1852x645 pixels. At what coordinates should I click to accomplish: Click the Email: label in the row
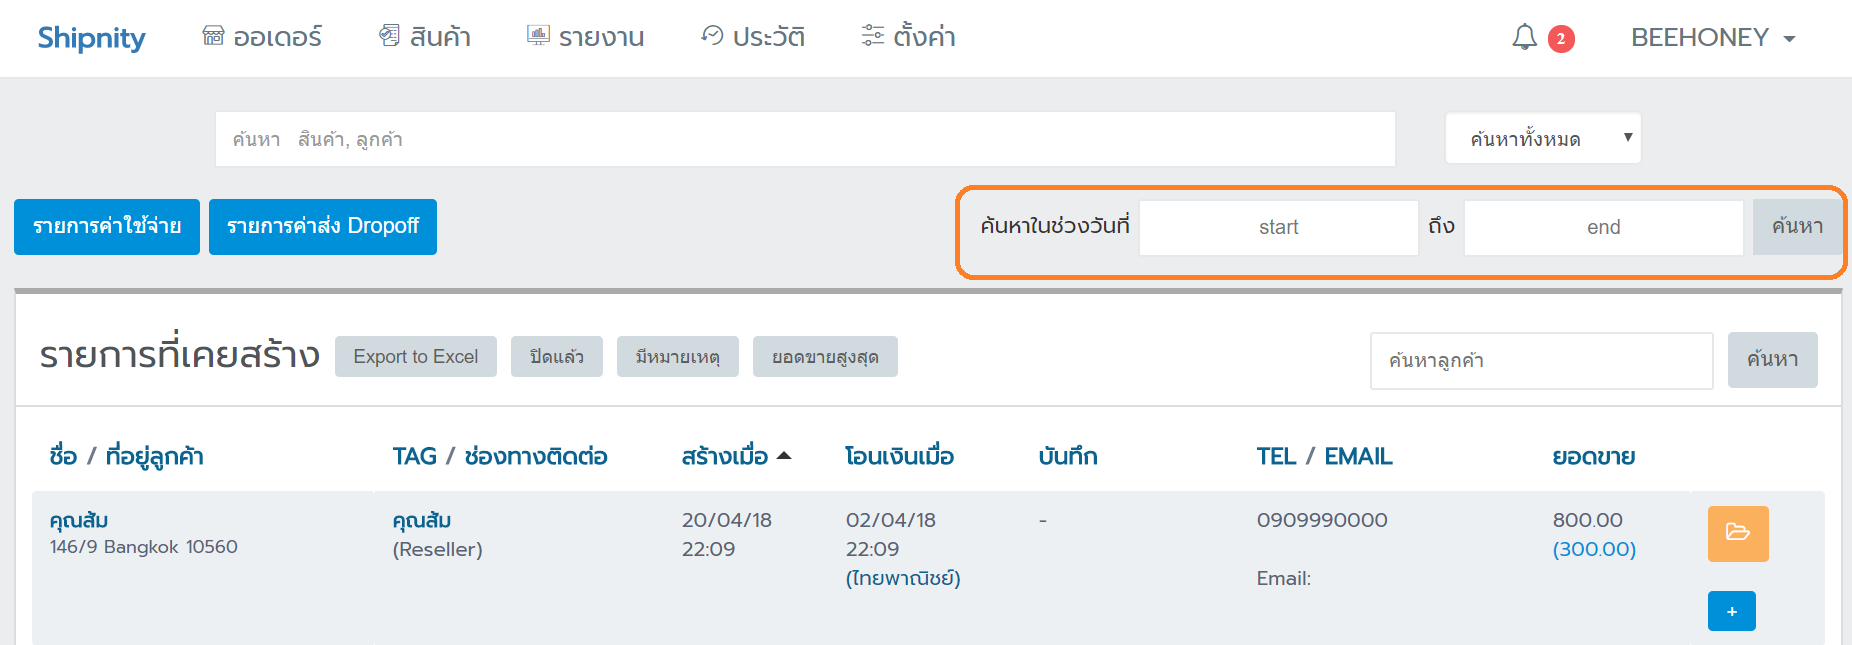(1284, 578)
